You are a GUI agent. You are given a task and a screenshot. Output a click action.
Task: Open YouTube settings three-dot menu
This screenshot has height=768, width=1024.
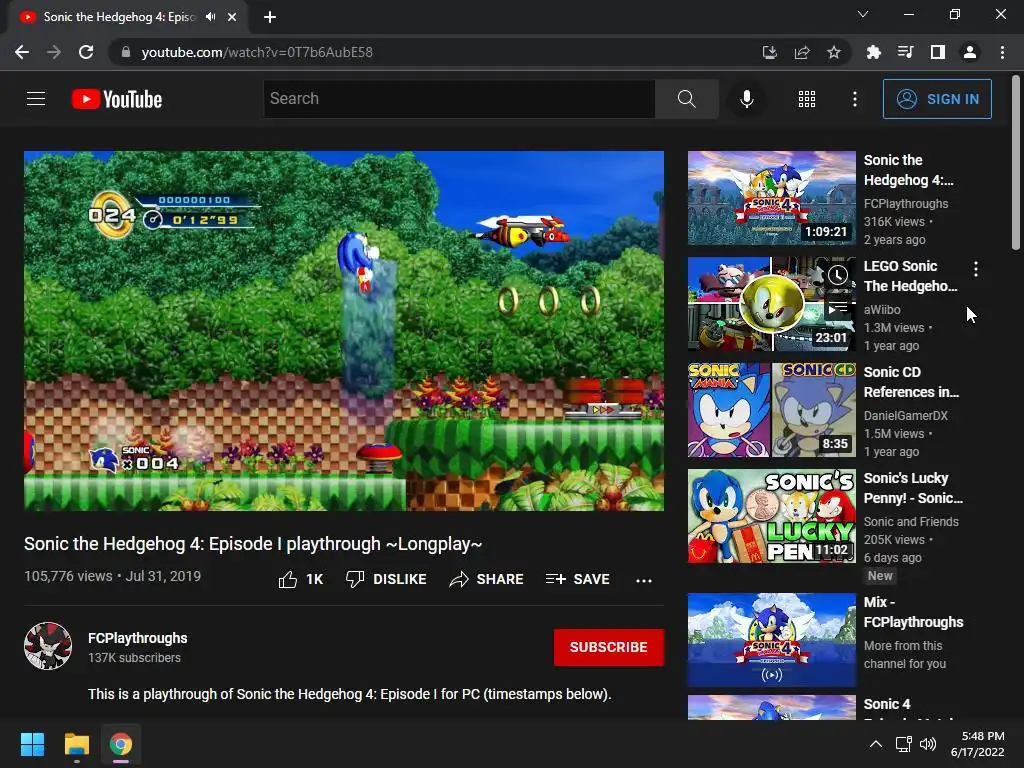[854, 99]
